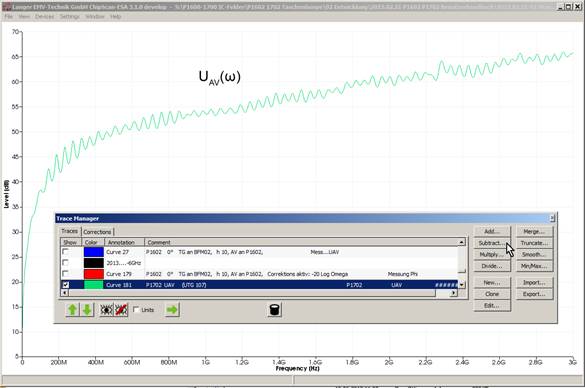The image size is (585, 388).
Task: Click the hide-all-traces crossed eye icon
Action: [121, 310]
